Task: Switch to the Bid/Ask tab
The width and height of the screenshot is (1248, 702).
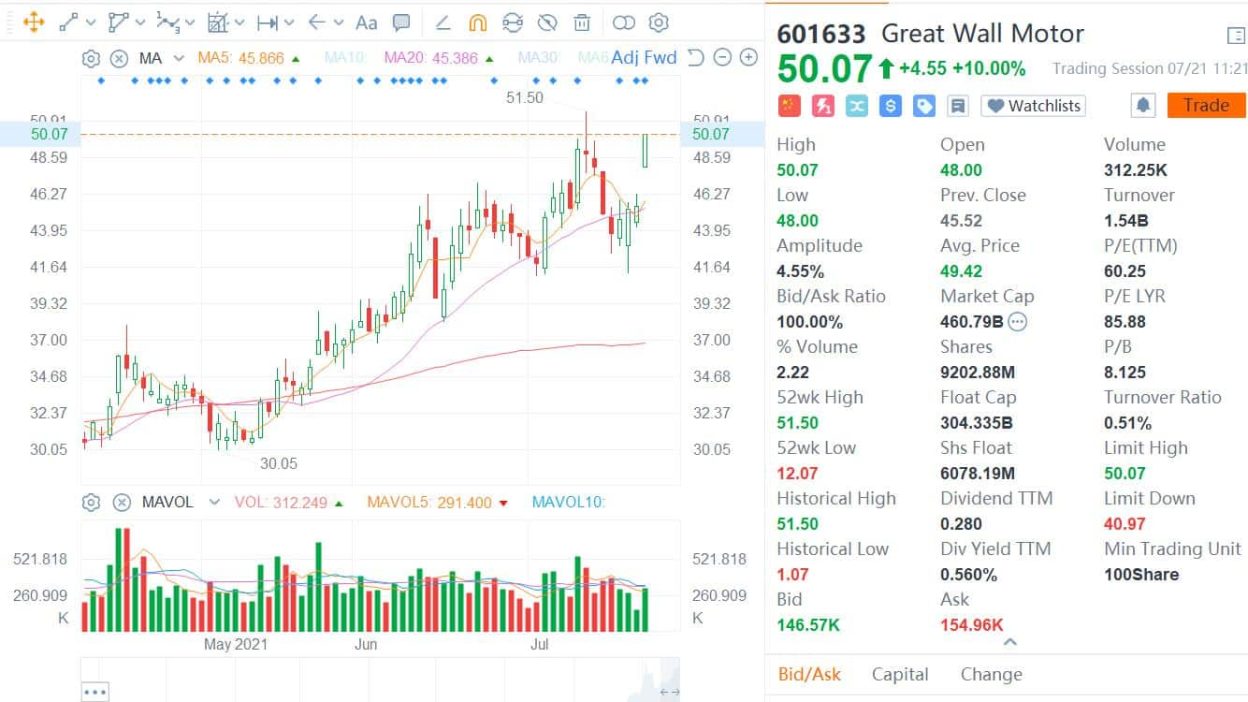Action: [x=809, y=674]
